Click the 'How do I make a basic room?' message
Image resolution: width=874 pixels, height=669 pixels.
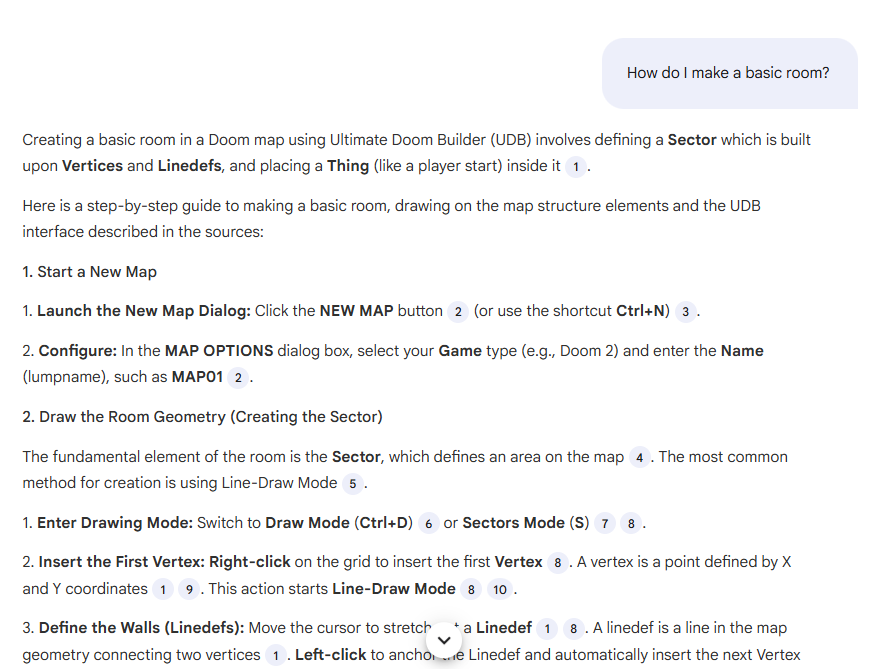(728, 73)
